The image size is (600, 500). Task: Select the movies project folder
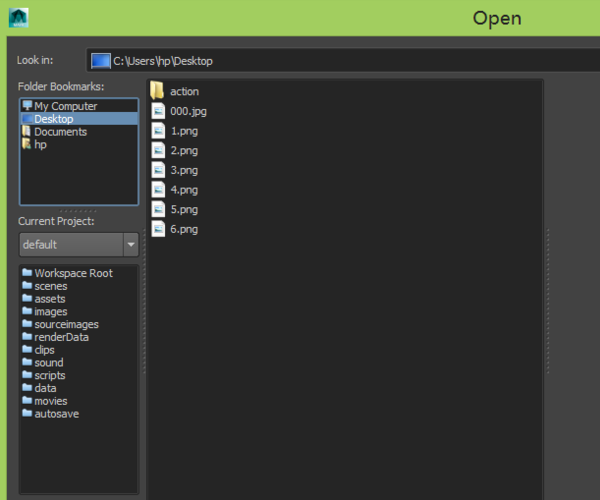point(50,401)
